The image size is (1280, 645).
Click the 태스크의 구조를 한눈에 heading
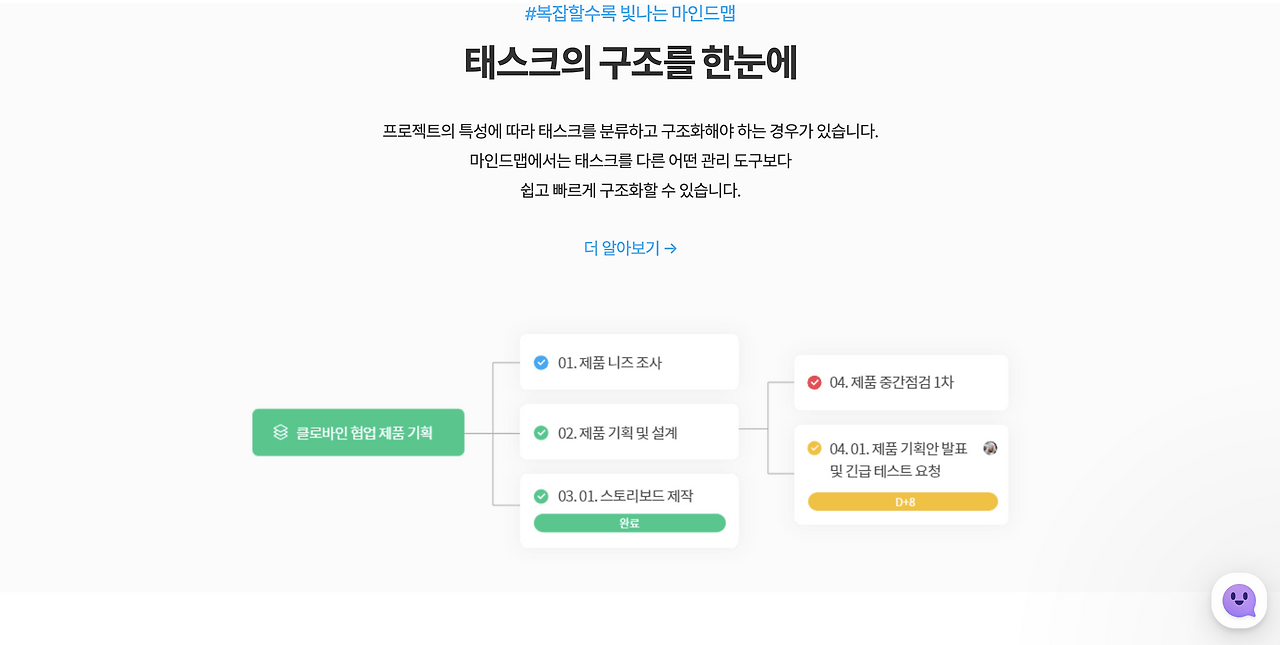pyautogui.click(x=631, y=63)
